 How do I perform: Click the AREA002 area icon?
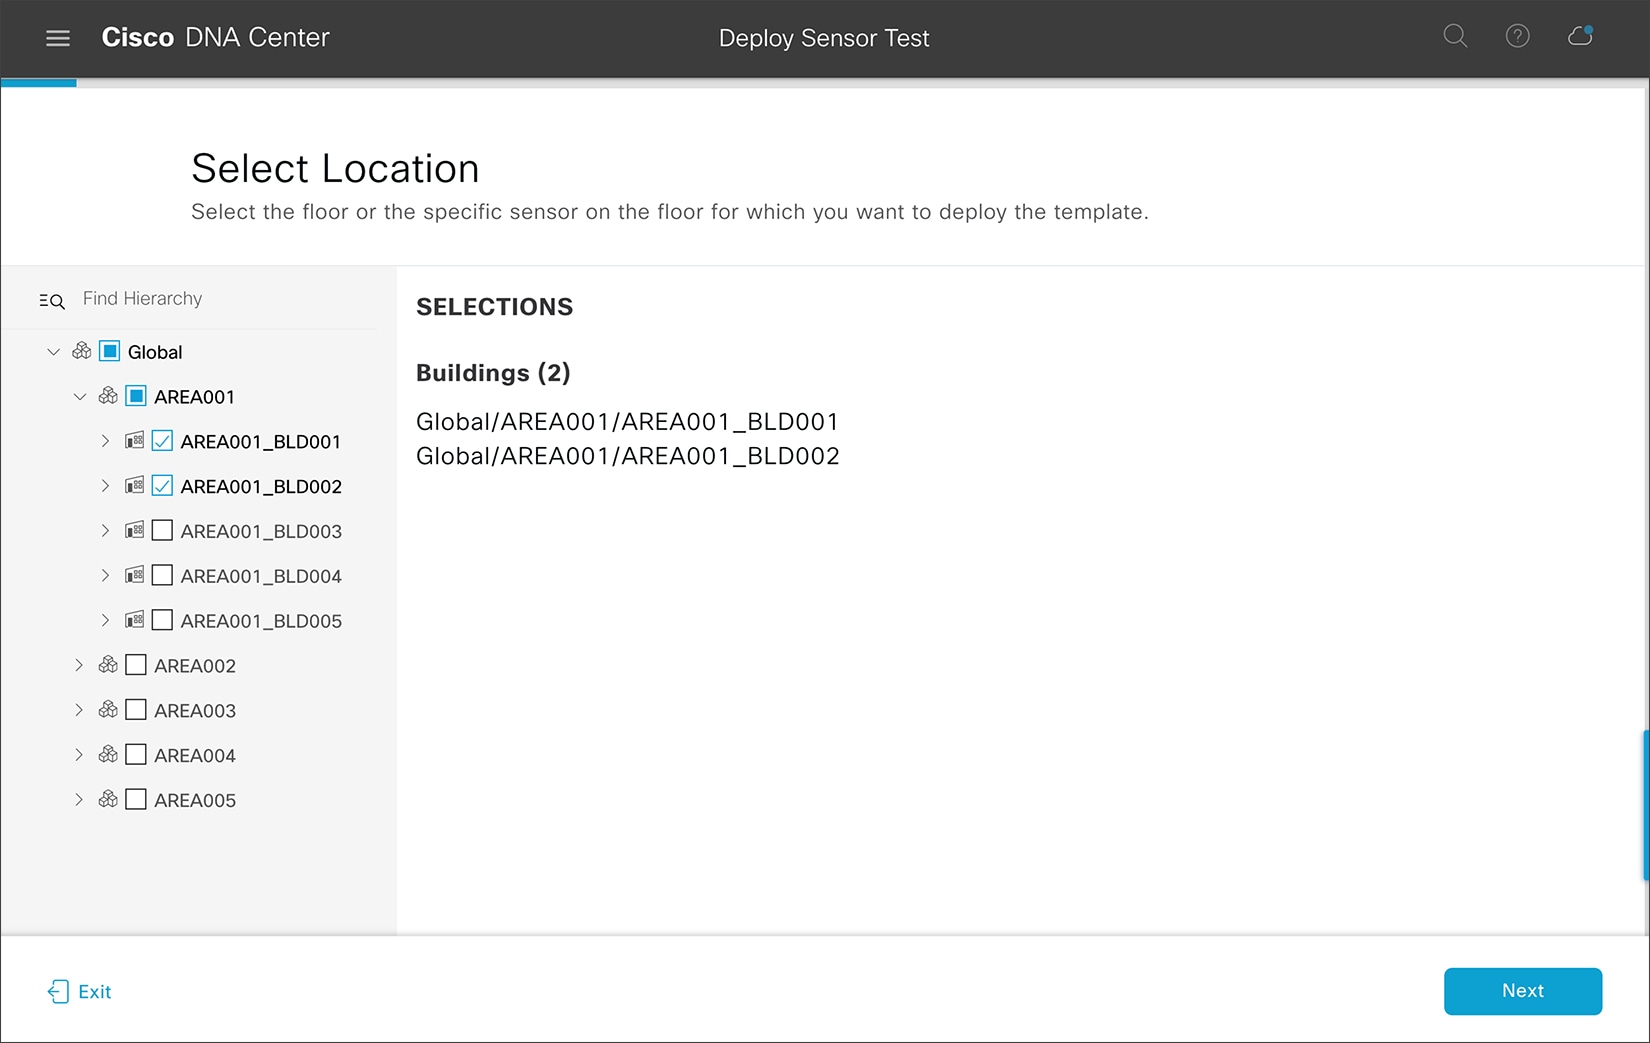(108, 665)
